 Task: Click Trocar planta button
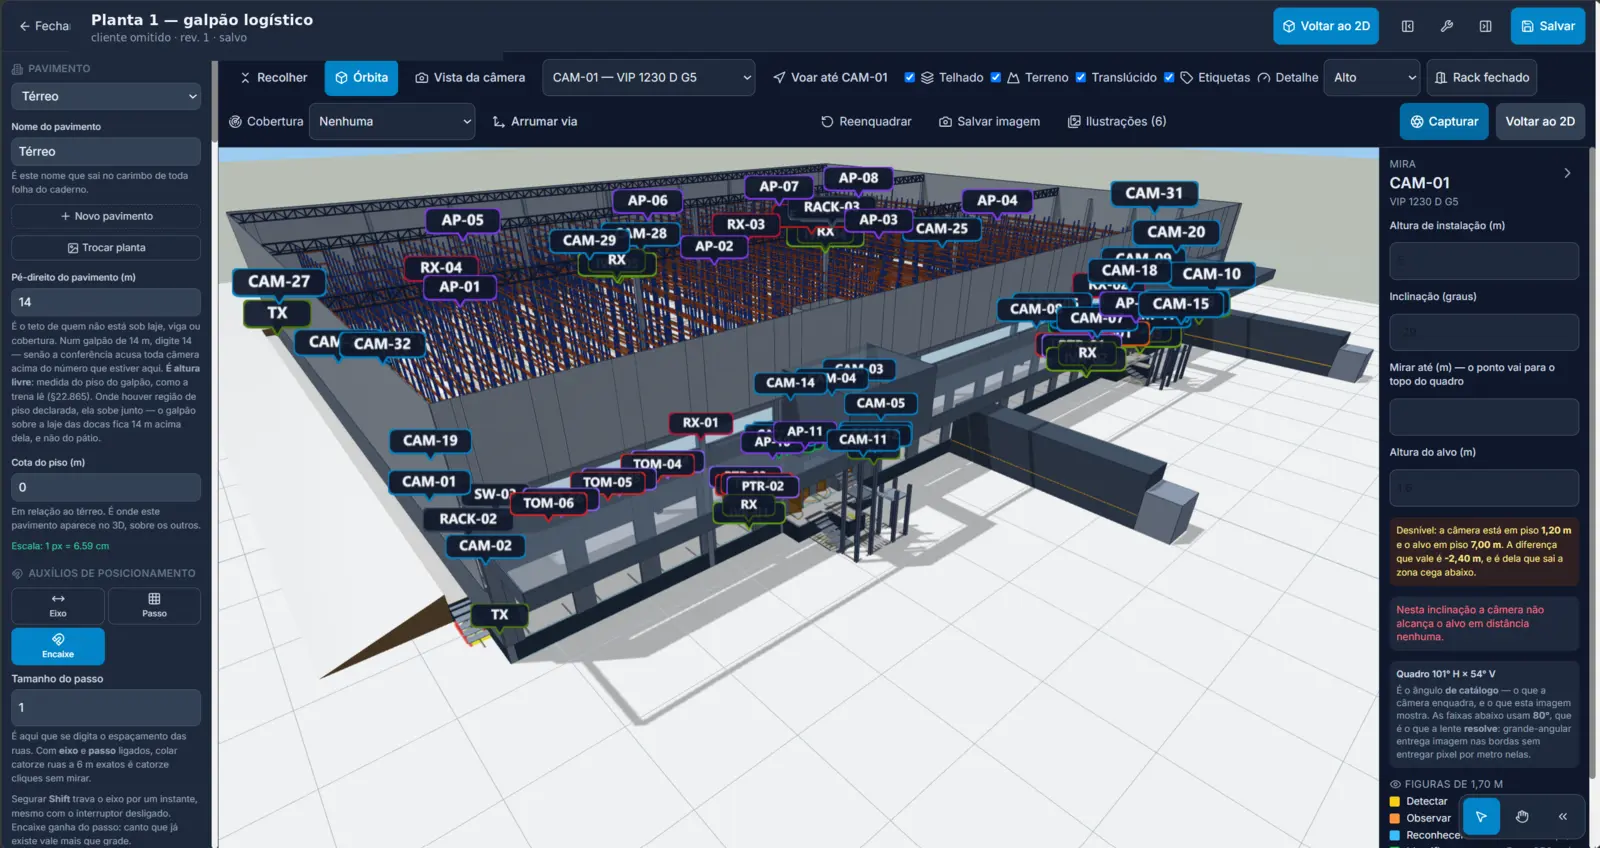coord(106,247)
